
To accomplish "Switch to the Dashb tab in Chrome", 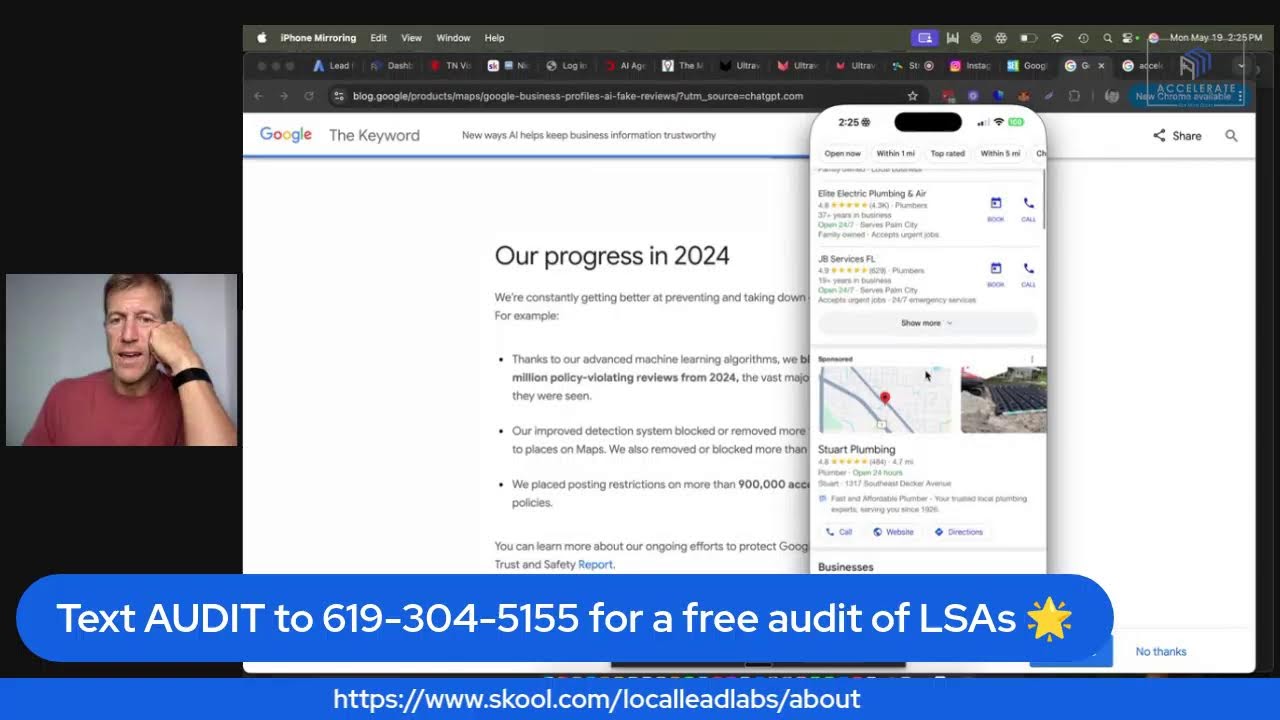I will (x=392, y=66).
